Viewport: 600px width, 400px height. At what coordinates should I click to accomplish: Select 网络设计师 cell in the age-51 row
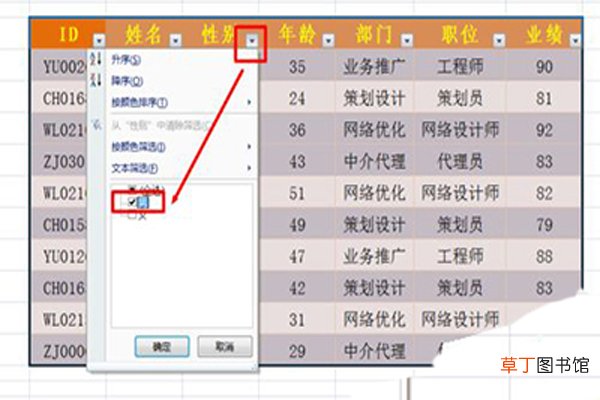[460, 193]
